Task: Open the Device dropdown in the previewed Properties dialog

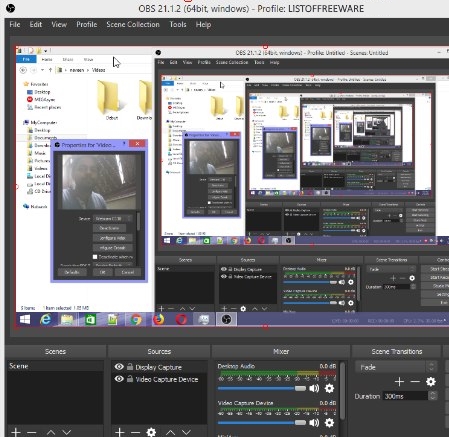Action: (x=113, y=219)
